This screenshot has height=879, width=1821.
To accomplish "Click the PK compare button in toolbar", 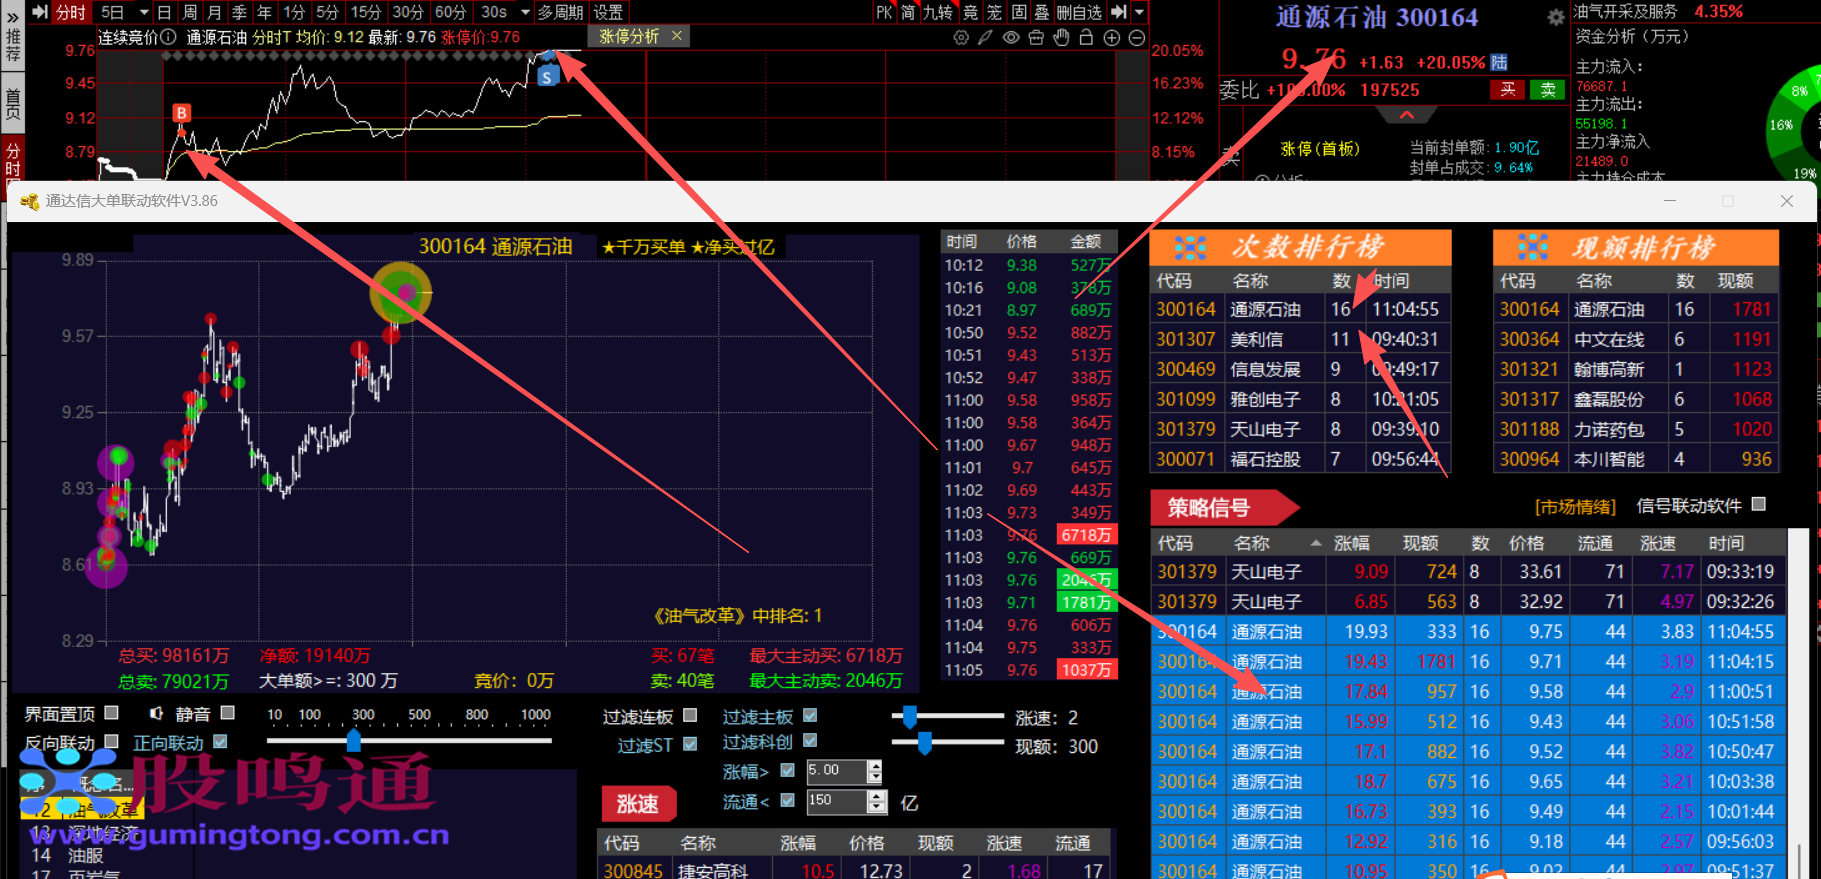I will [x=884, y=12].
